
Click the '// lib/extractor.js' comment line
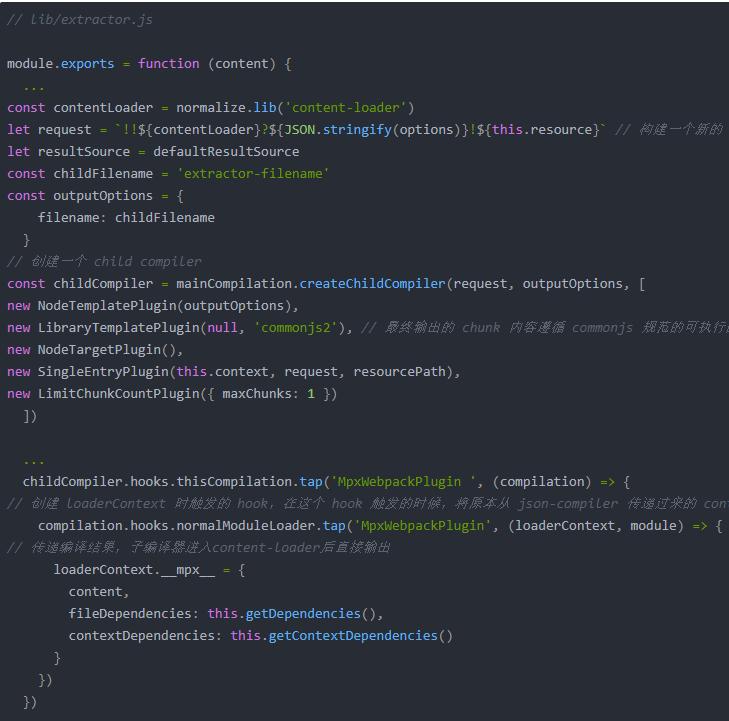(80, 20)
